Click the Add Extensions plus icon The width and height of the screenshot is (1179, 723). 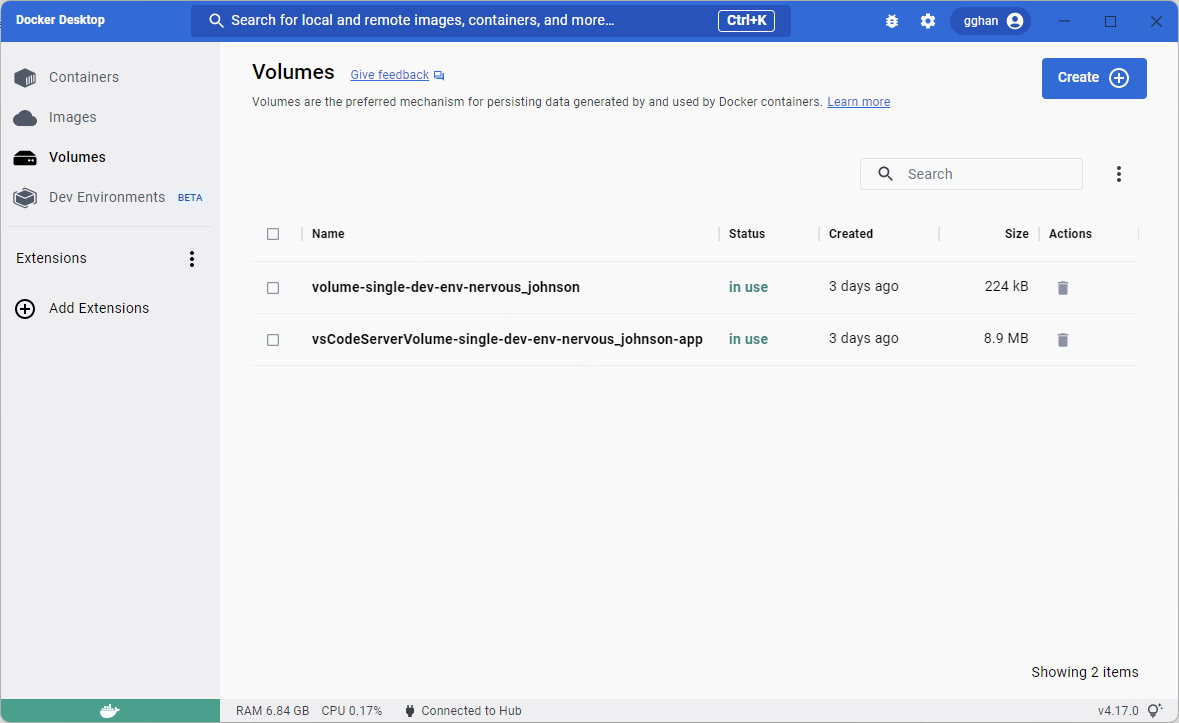pos(25,309)
